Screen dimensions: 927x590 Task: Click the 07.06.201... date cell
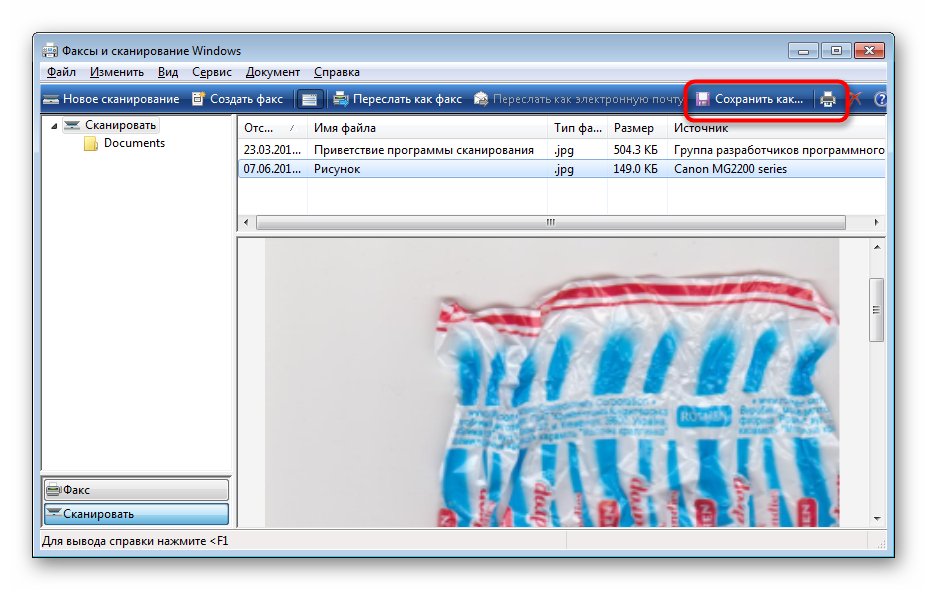point(272,169)
